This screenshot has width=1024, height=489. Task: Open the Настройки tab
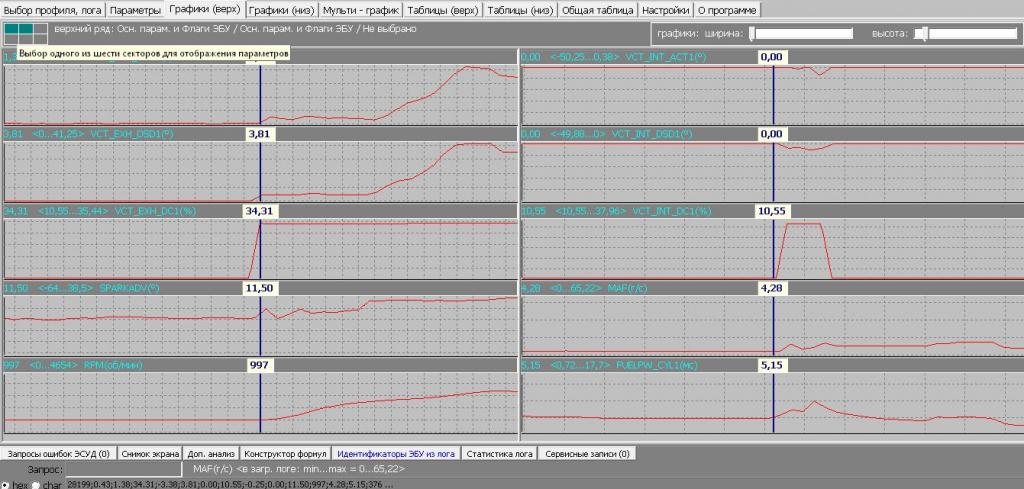665,10
